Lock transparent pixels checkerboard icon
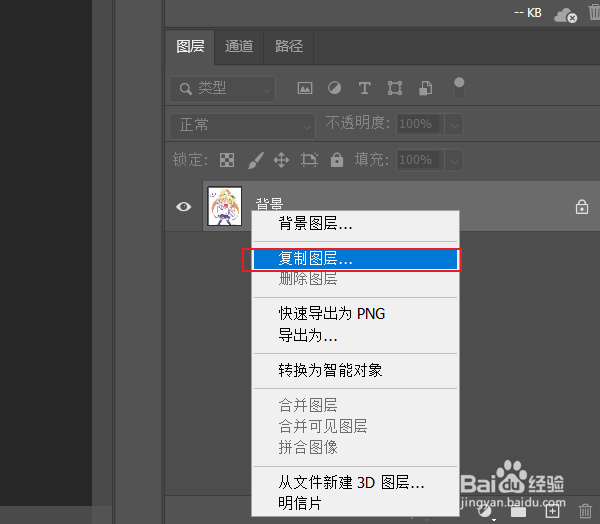The height and width of the screenshot is (524, 600). (227, 160)
